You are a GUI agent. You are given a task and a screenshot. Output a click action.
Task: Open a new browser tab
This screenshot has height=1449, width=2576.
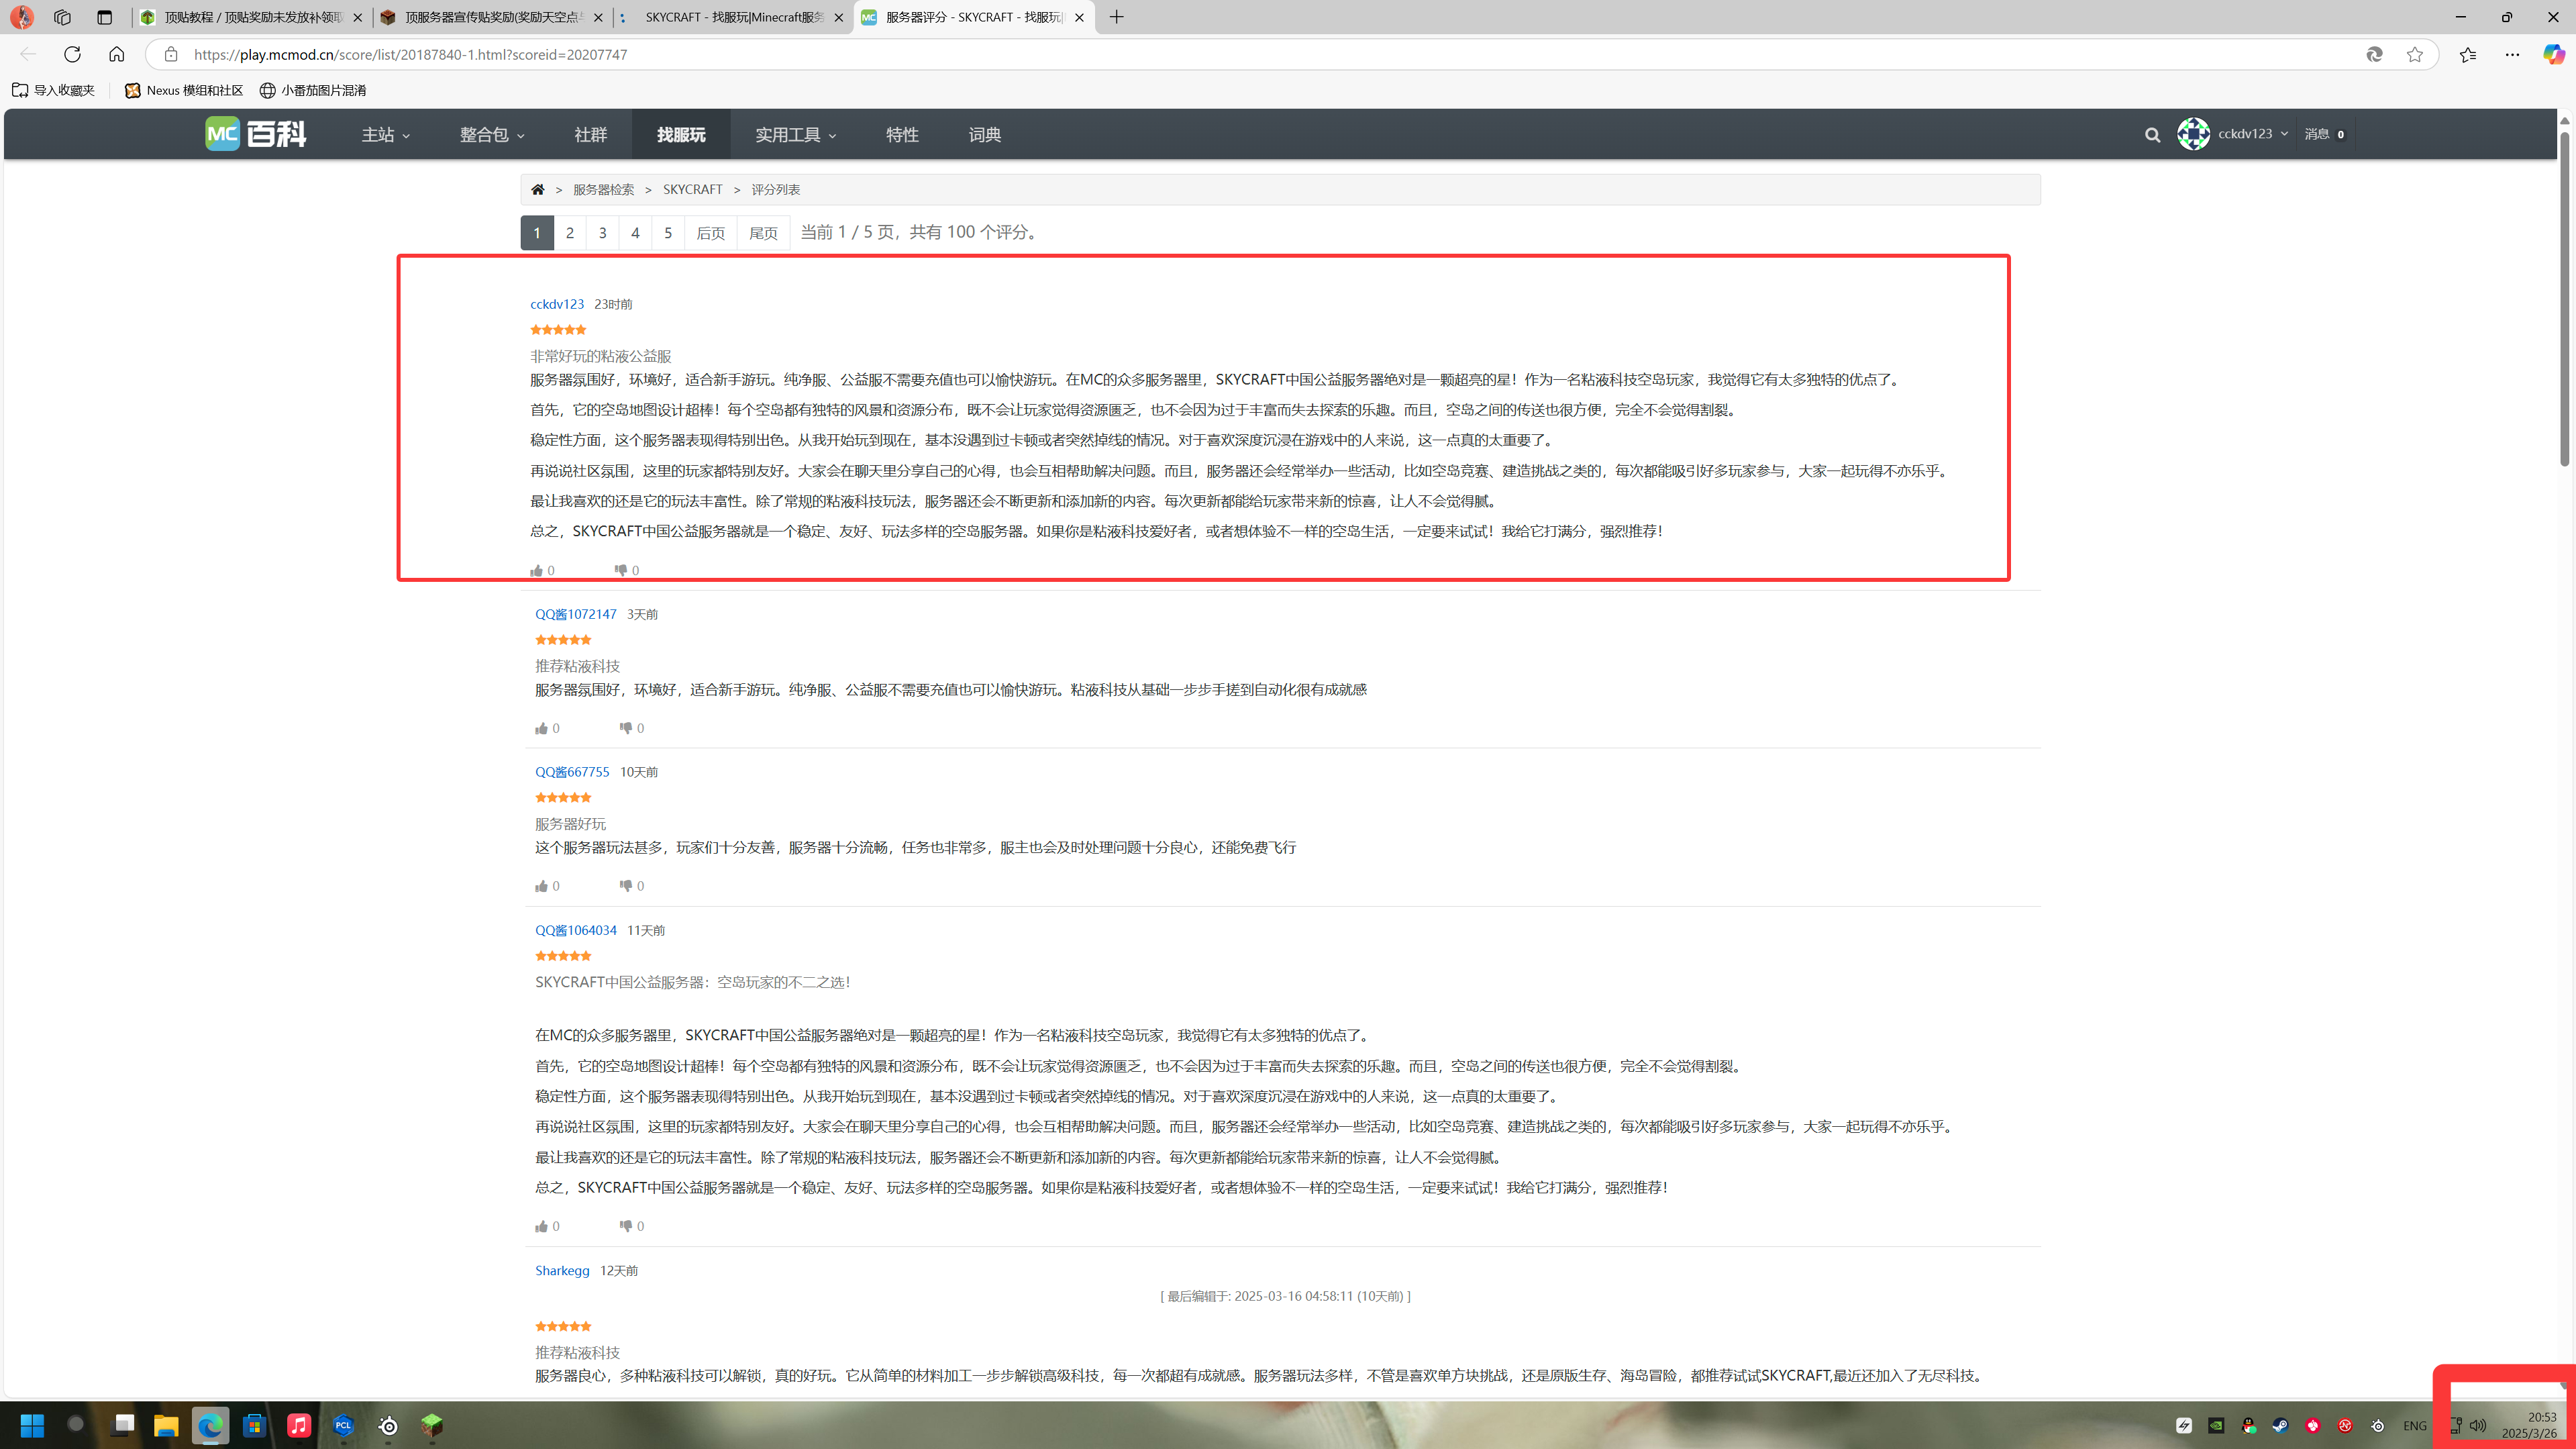(1117, 17)
